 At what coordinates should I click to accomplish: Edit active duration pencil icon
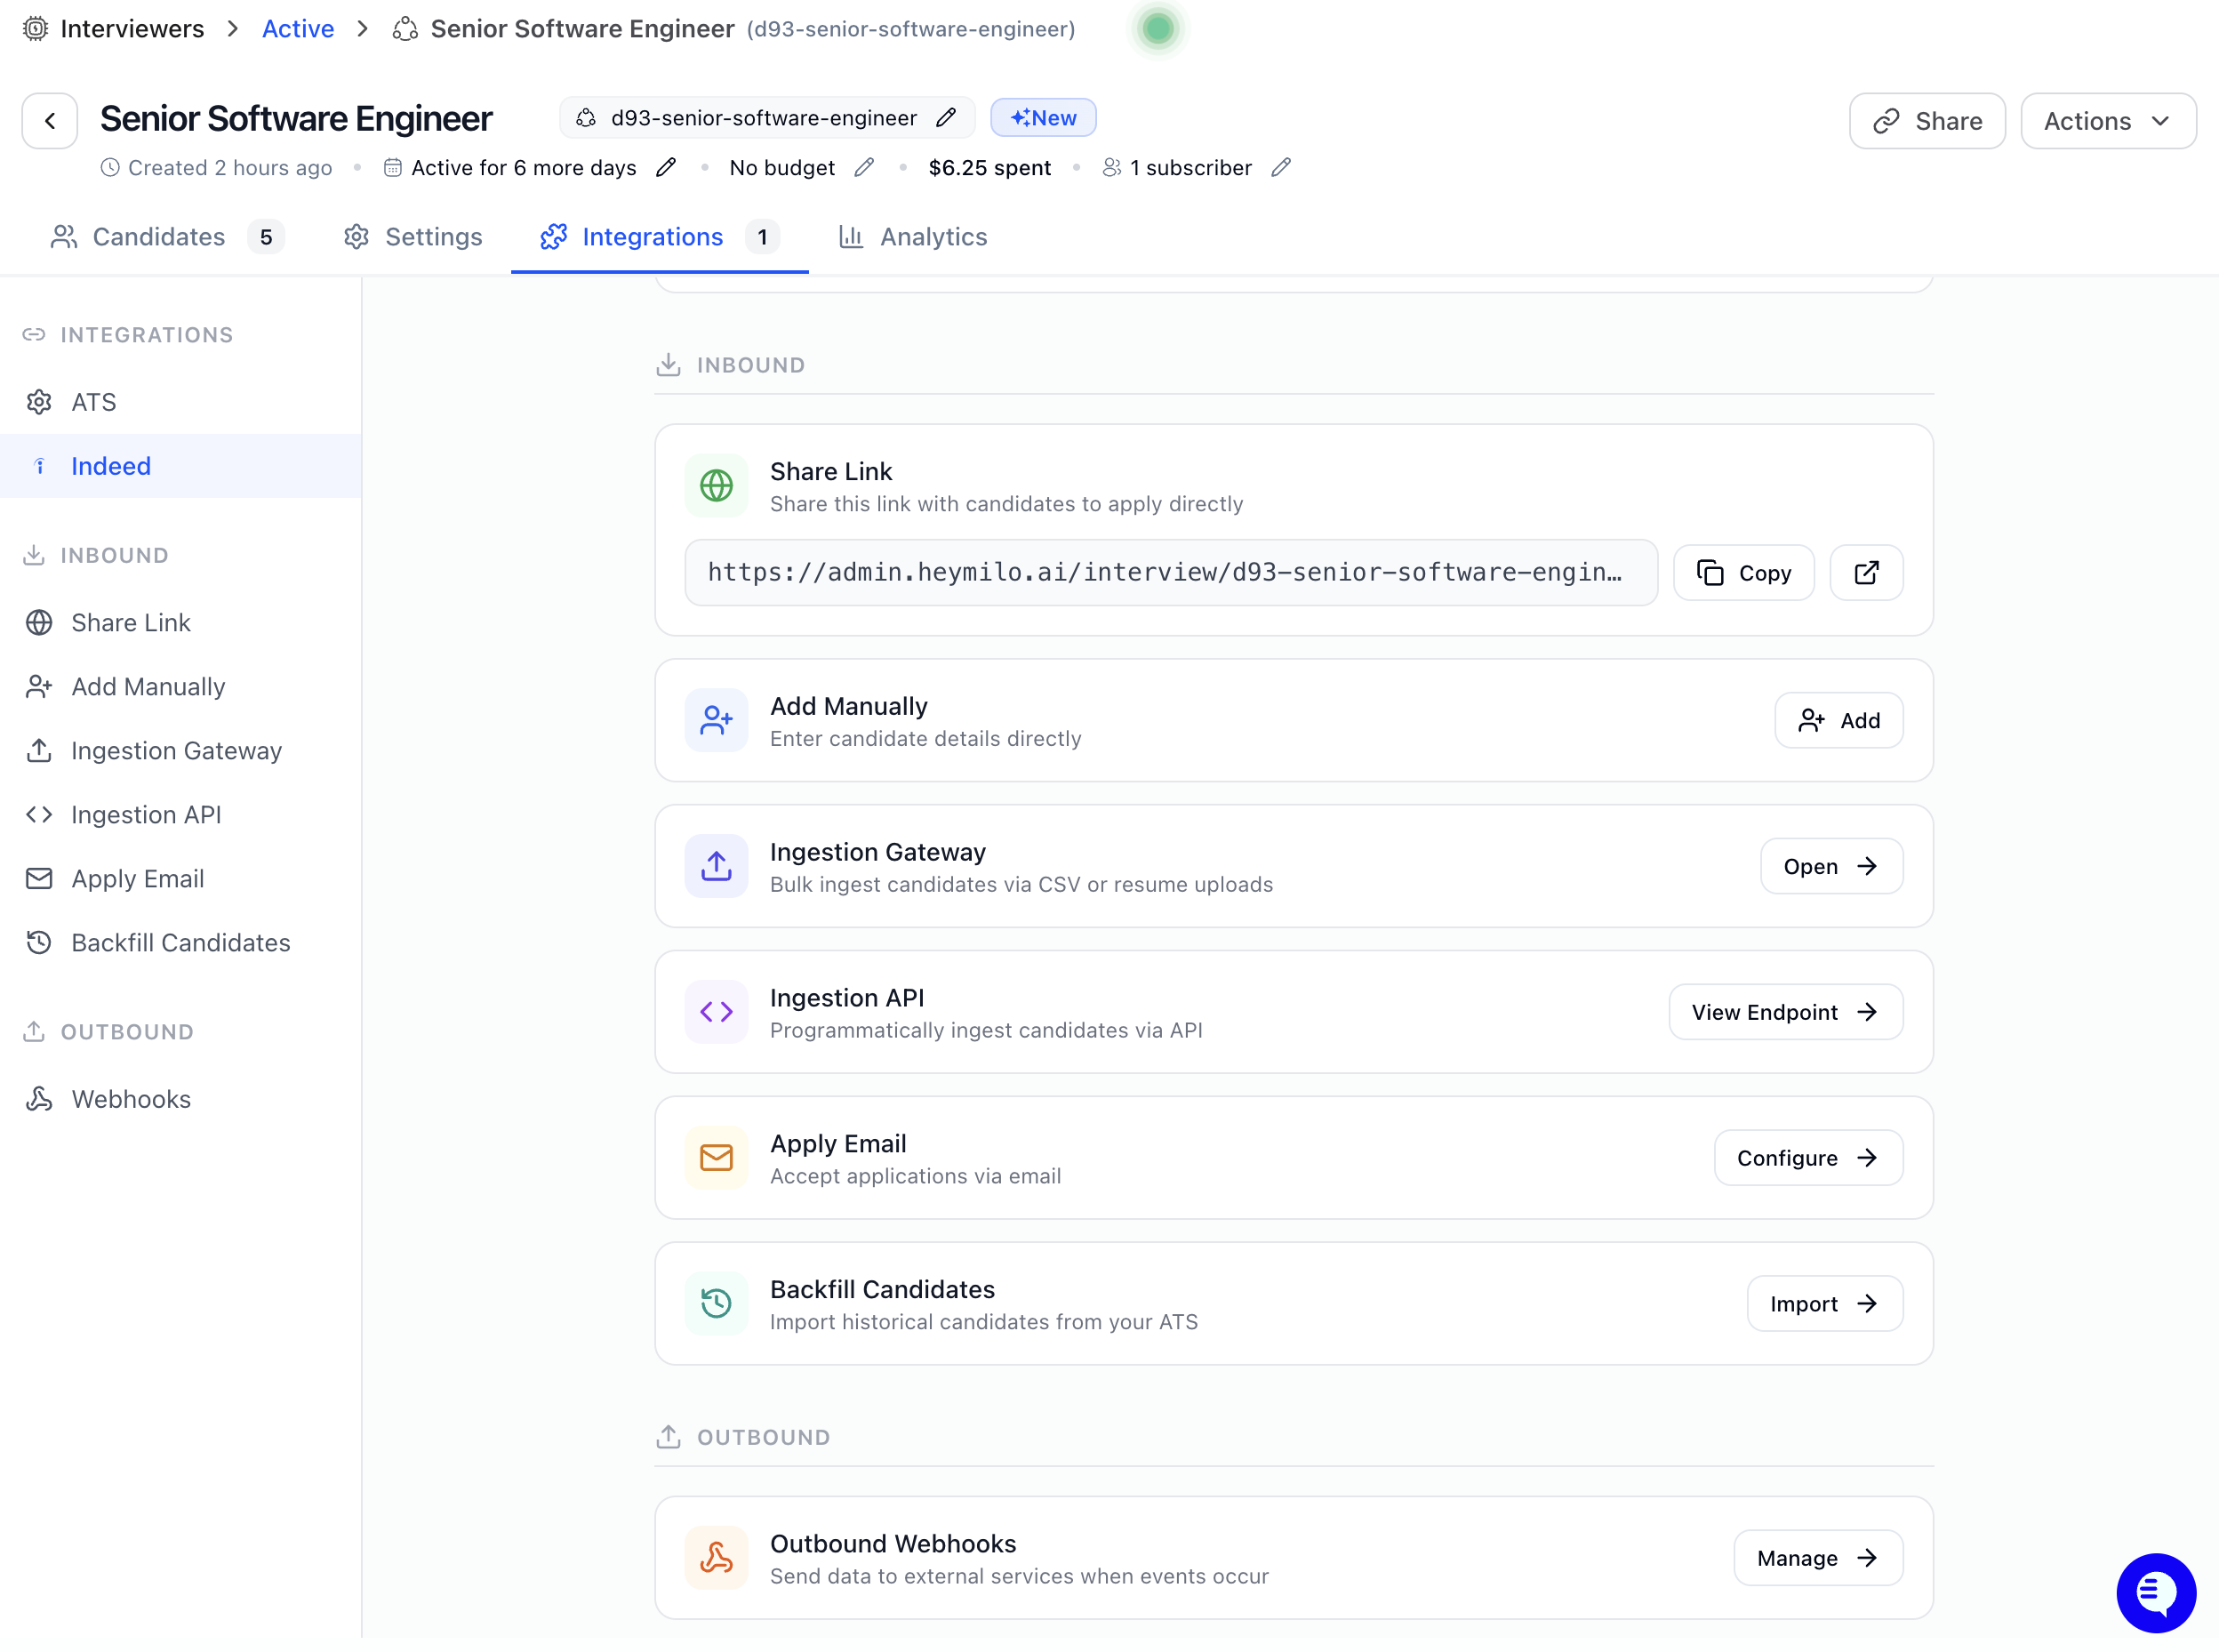tap(666, 168)
